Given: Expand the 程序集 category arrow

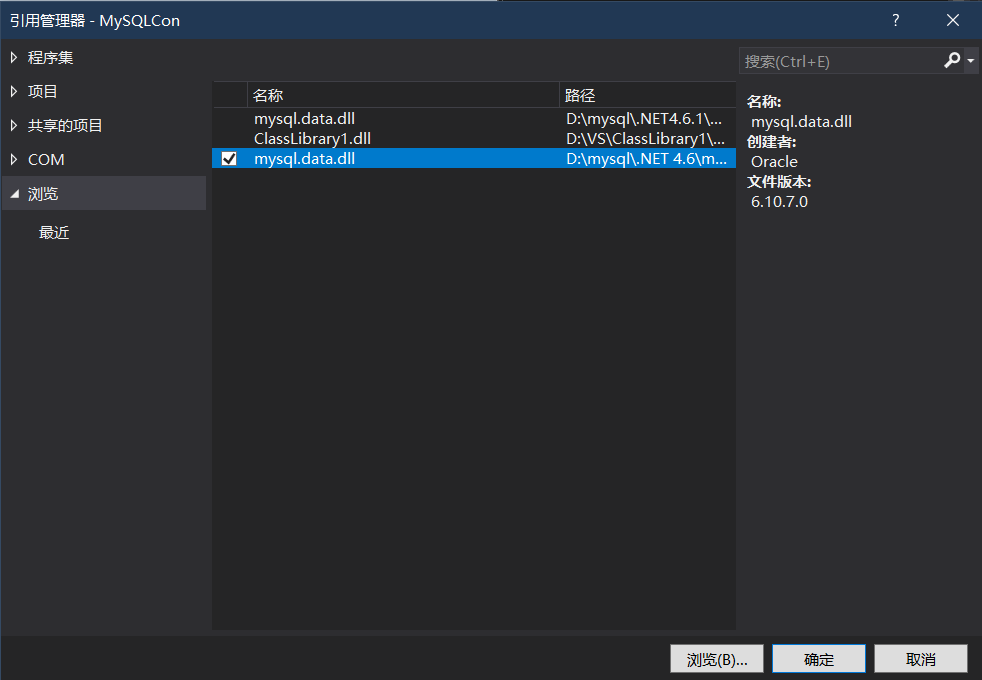Looking at the screenshot, I should tap(12, 57).
